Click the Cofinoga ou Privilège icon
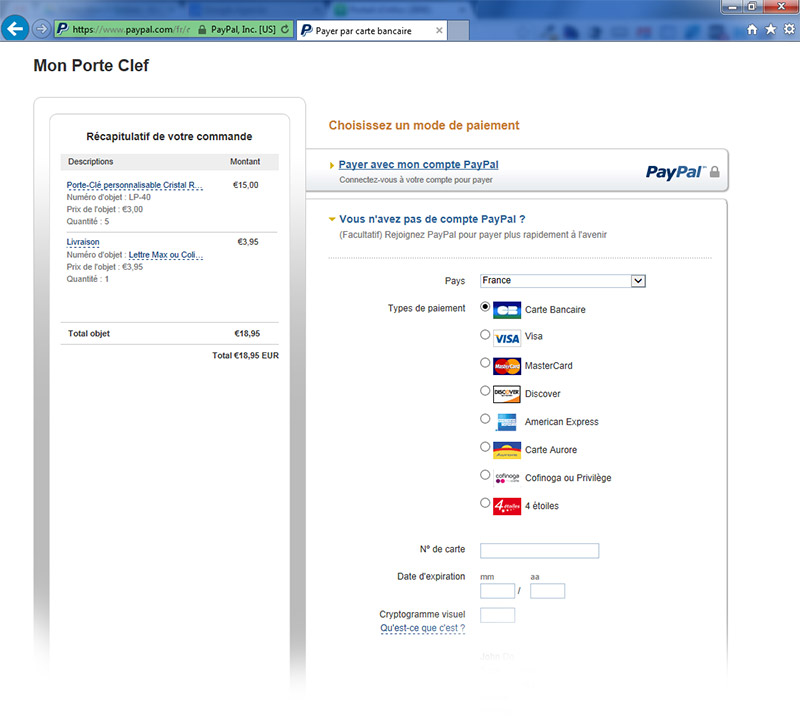The width and height of the screenshot is (800, 716). click(x=506, y=478)
